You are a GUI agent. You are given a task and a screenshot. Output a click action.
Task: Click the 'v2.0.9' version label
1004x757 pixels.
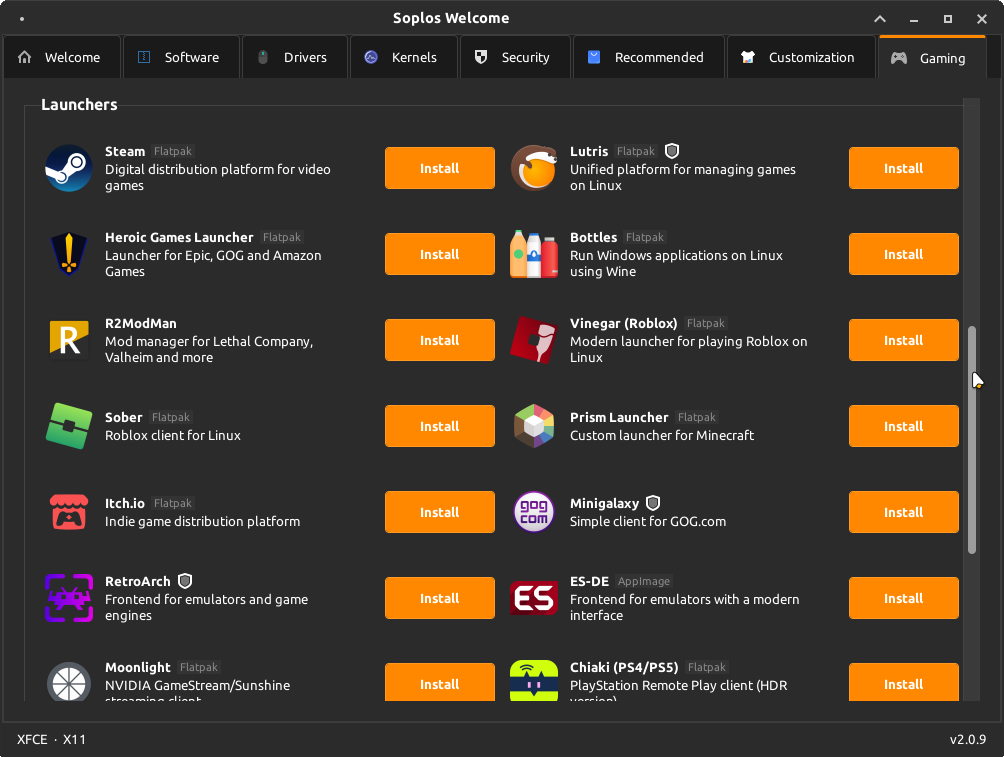(968, 739)
